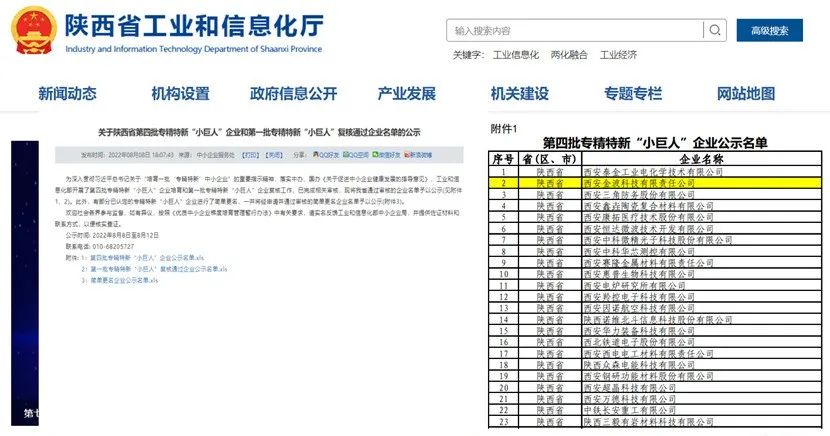This screenshot has height=436, width=830.
Task: Click the magnifier search icon
Action: point(716,31)
